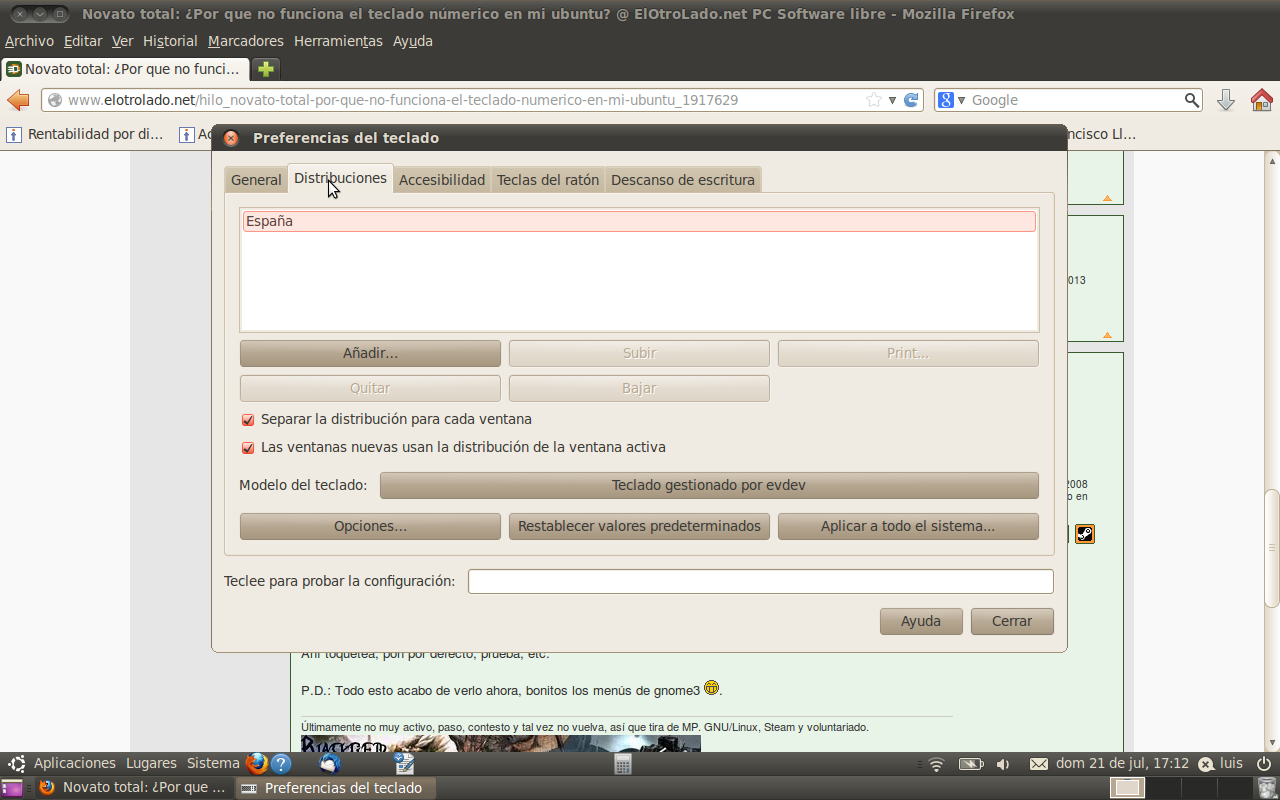
Task: Click the Steam icon on the webpage
Action: 1085,534
